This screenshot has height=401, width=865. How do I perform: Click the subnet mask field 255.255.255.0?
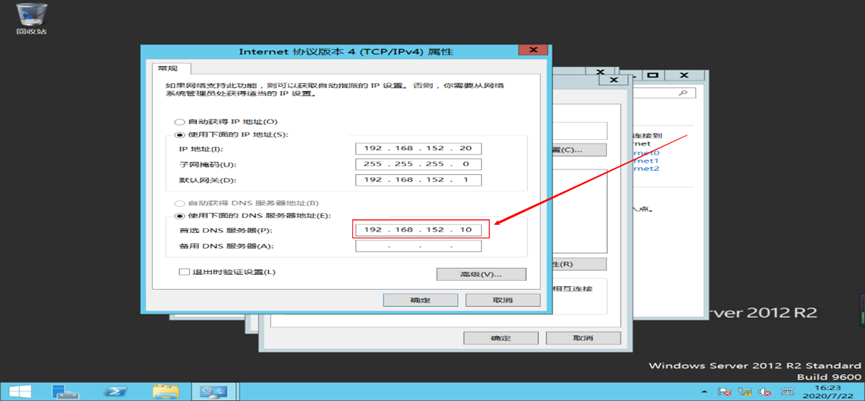pos(418,164)
